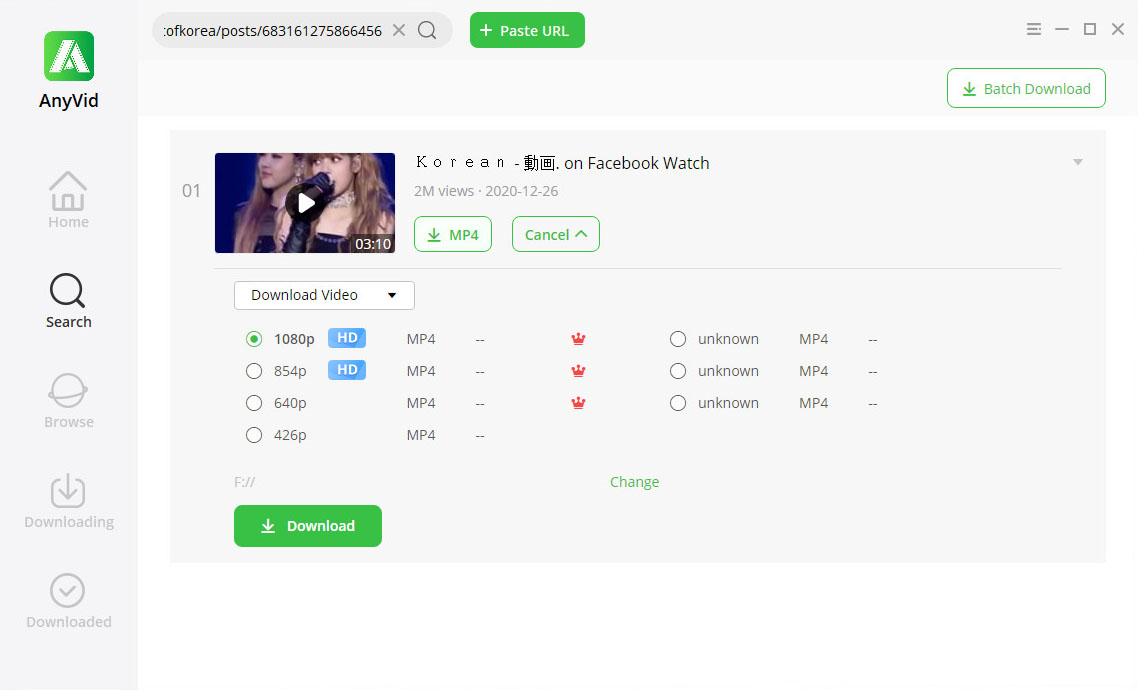
Task: Select the 854p HD quality option
Action: [254, 371]
